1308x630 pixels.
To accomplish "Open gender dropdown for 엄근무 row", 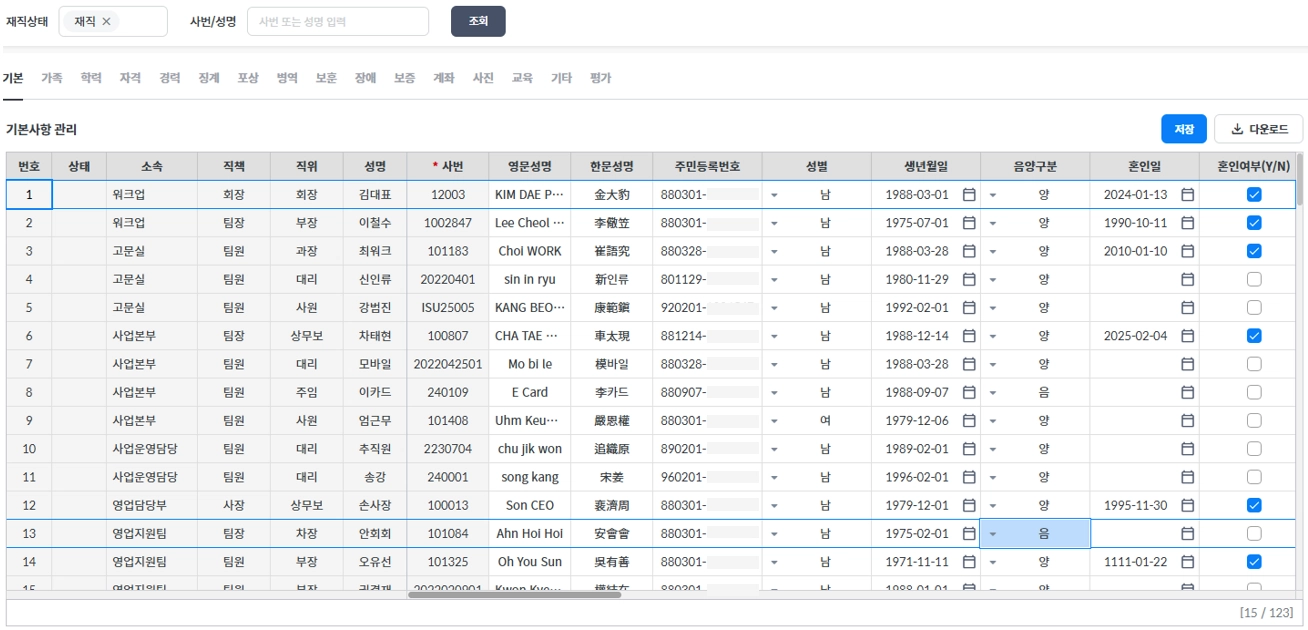I will 774,421.
